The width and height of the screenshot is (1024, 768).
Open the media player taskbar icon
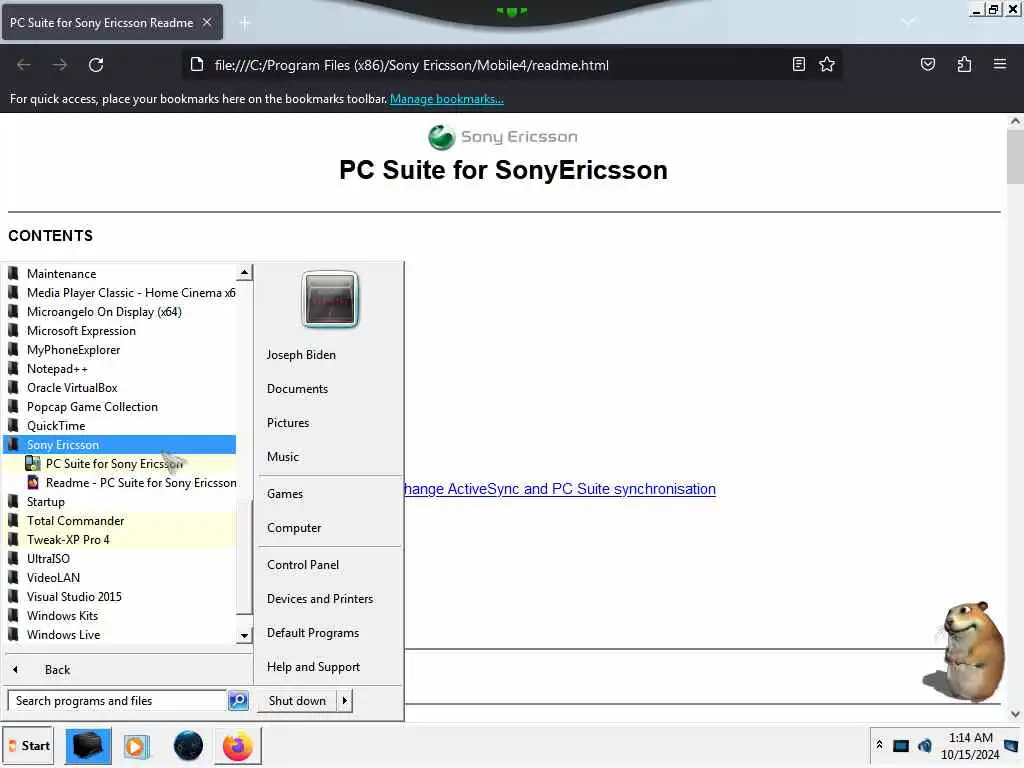[137, 746]
